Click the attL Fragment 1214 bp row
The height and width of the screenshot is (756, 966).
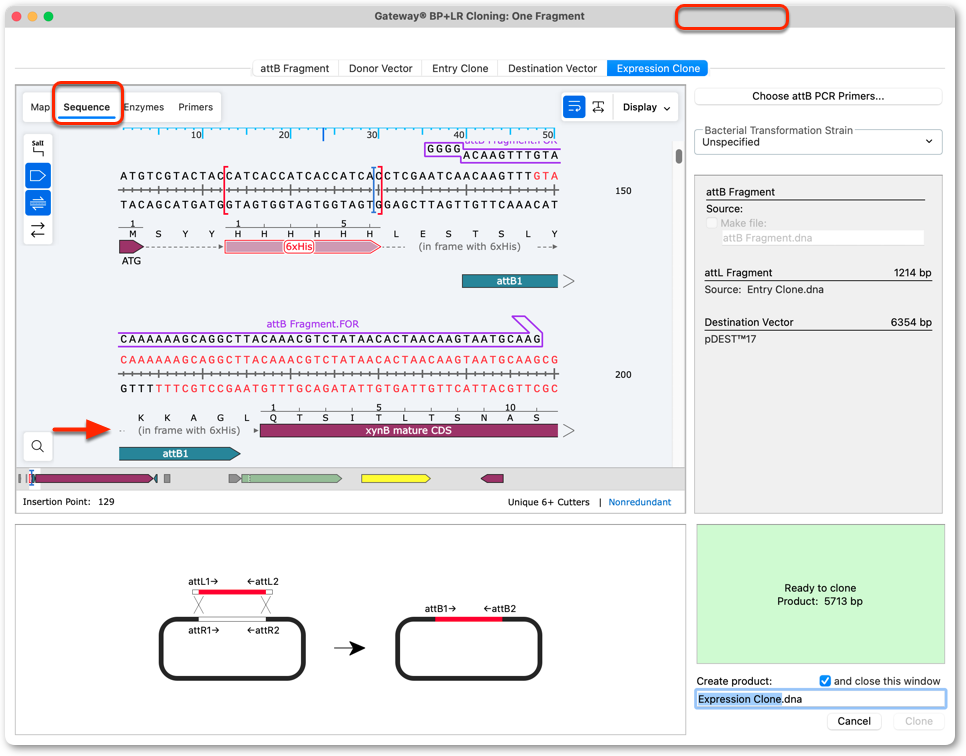pos(818,273)
